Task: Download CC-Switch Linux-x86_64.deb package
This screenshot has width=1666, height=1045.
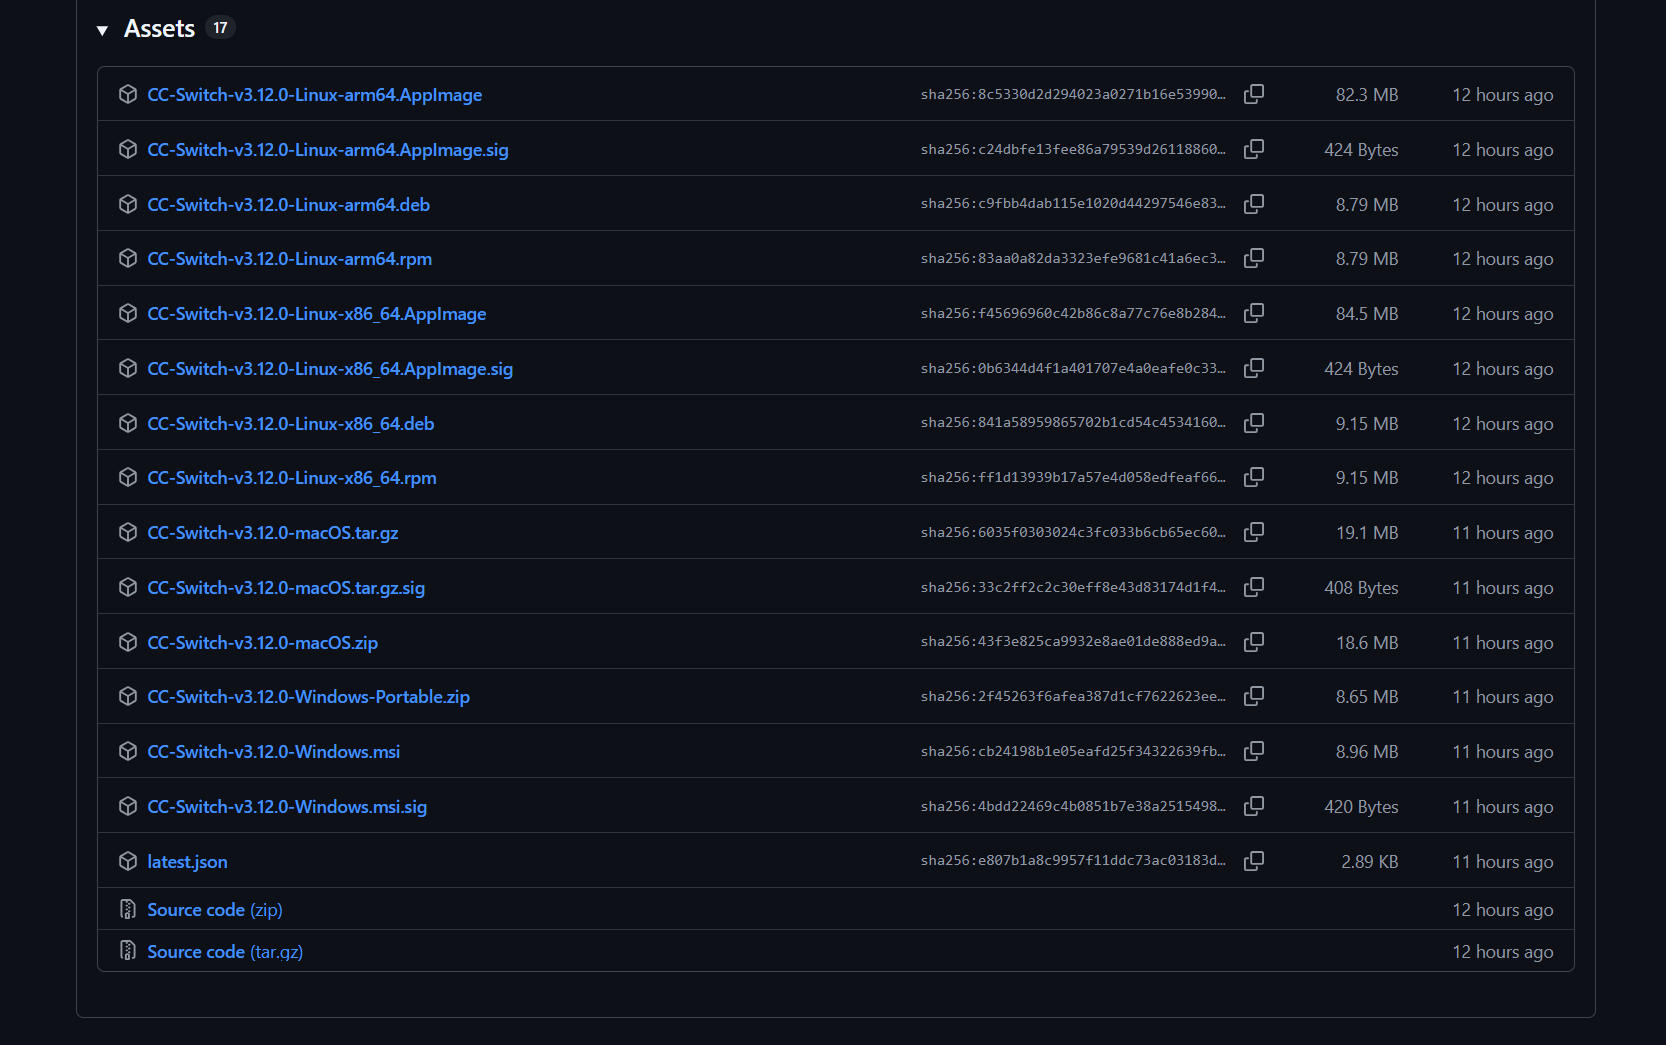Action: tap(290, 424)
